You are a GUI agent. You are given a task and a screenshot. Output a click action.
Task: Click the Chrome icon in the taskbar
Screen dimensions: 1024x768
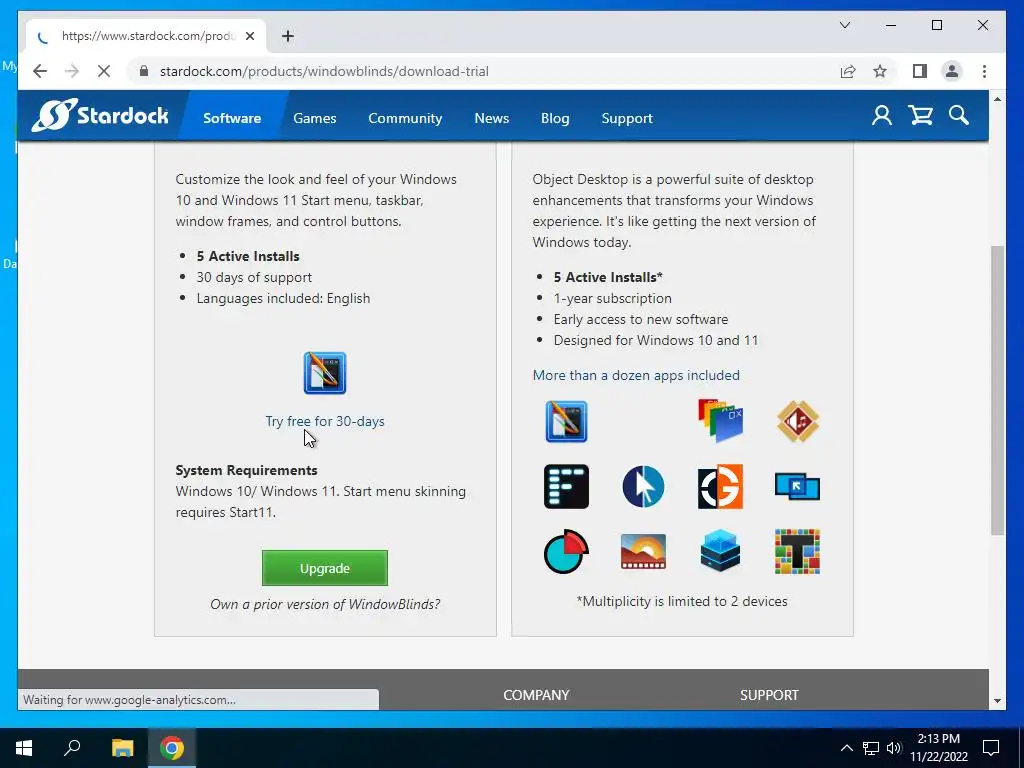[x=172, y=748]
